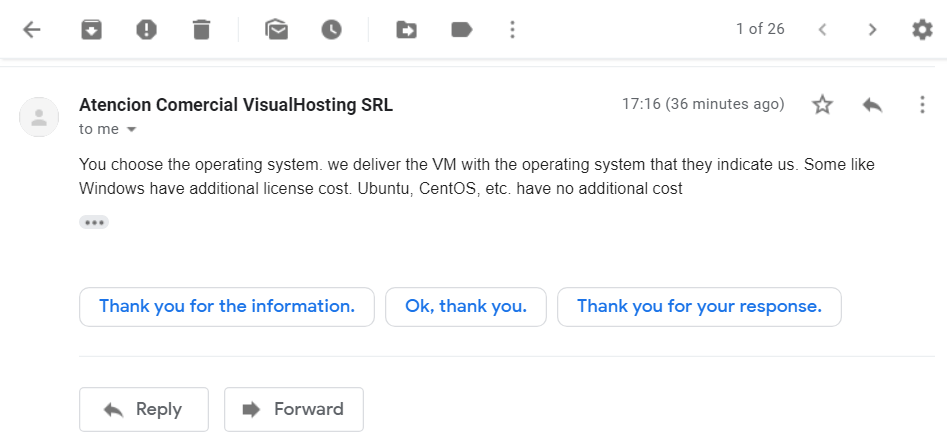Click the reply arrow beside the star
Screen dimensions: 947x436
point(872,104)
